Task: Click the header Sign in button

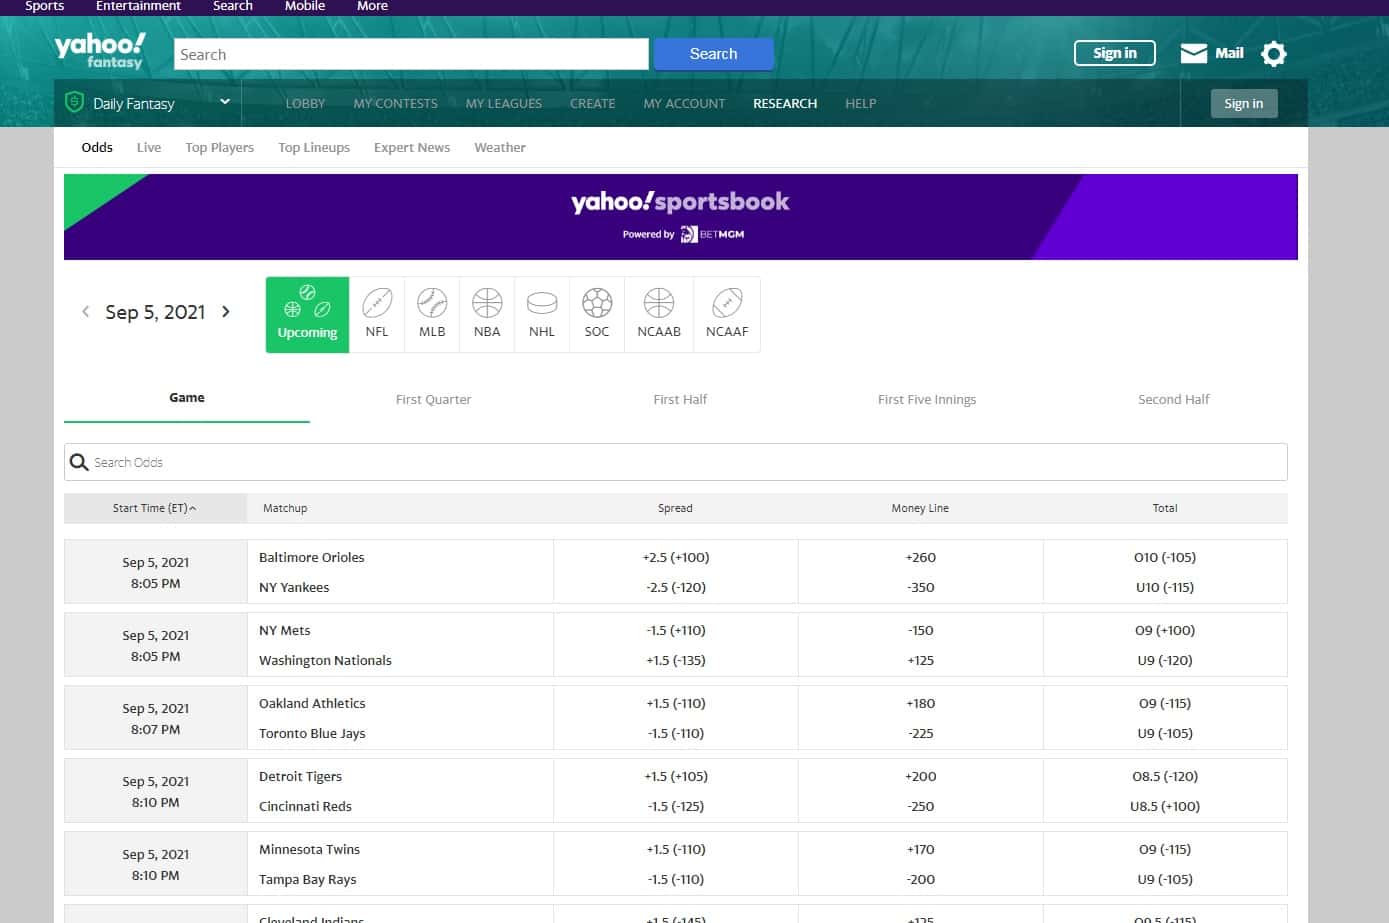Action: pyautogui.click(x=1114, y=53)
